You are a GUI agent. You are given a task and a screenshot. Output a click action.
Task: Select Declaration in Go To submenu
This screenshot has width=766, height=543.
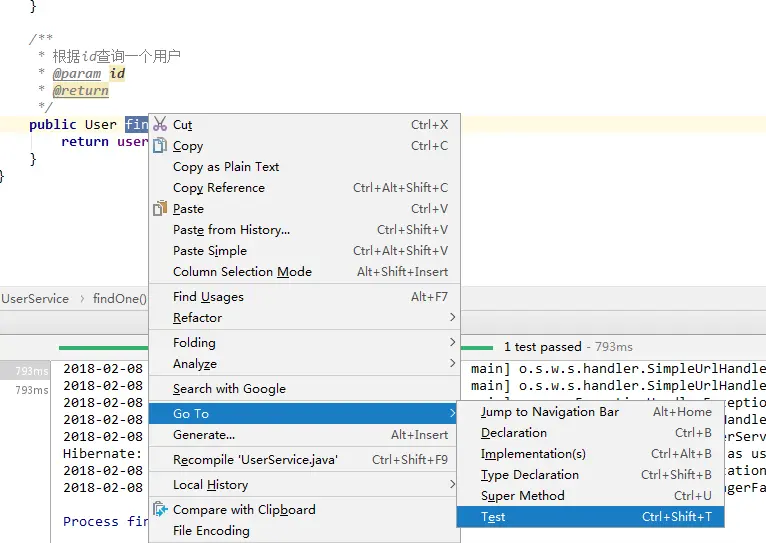[x=590, y=433]
